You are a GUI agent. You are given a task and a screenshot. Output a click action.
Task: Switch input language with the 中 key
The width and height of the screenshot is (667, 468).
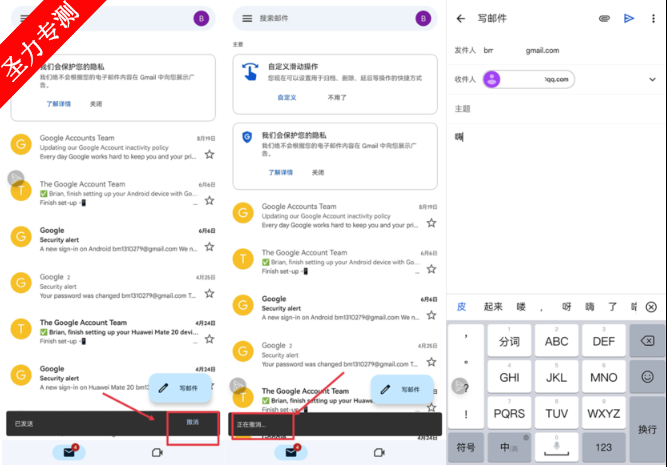[x=509, y=448]
